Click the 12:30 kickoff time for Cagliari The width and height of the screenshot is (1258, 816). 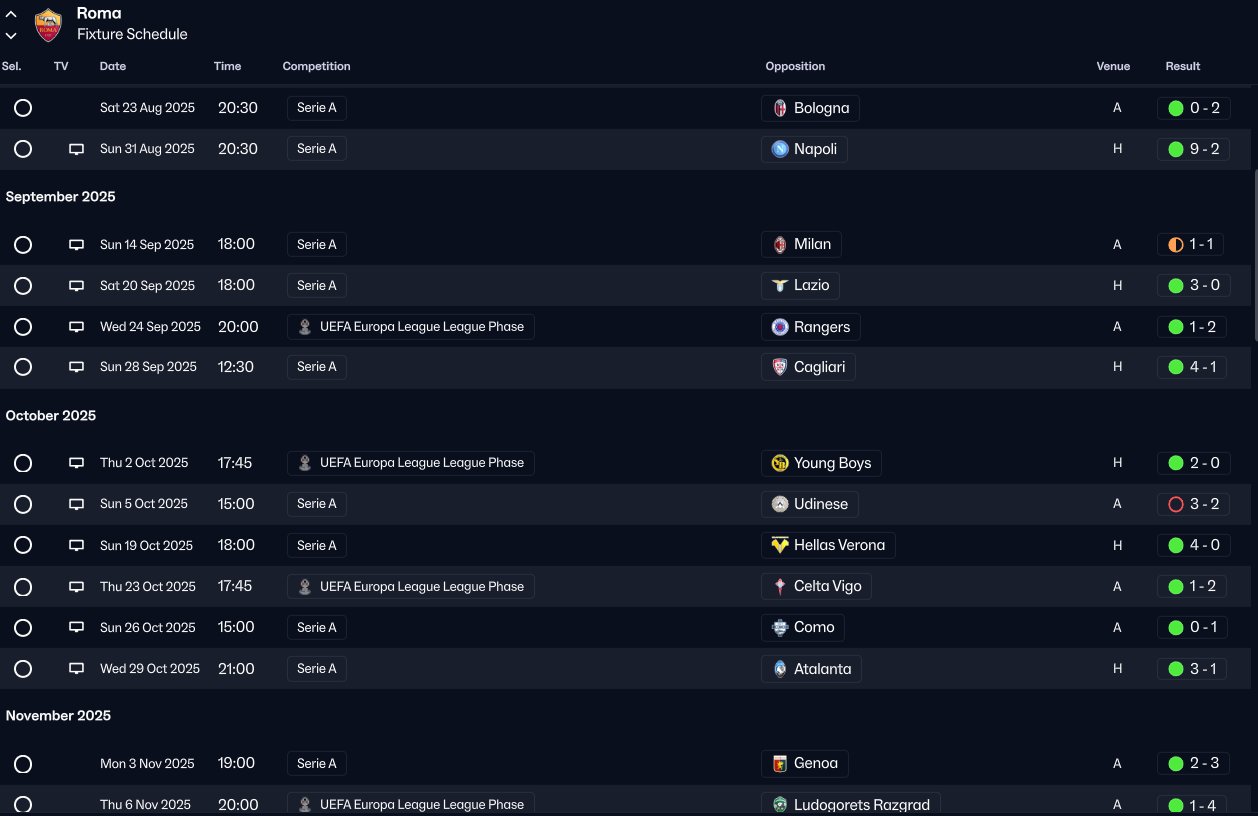(x=236, y=367)
